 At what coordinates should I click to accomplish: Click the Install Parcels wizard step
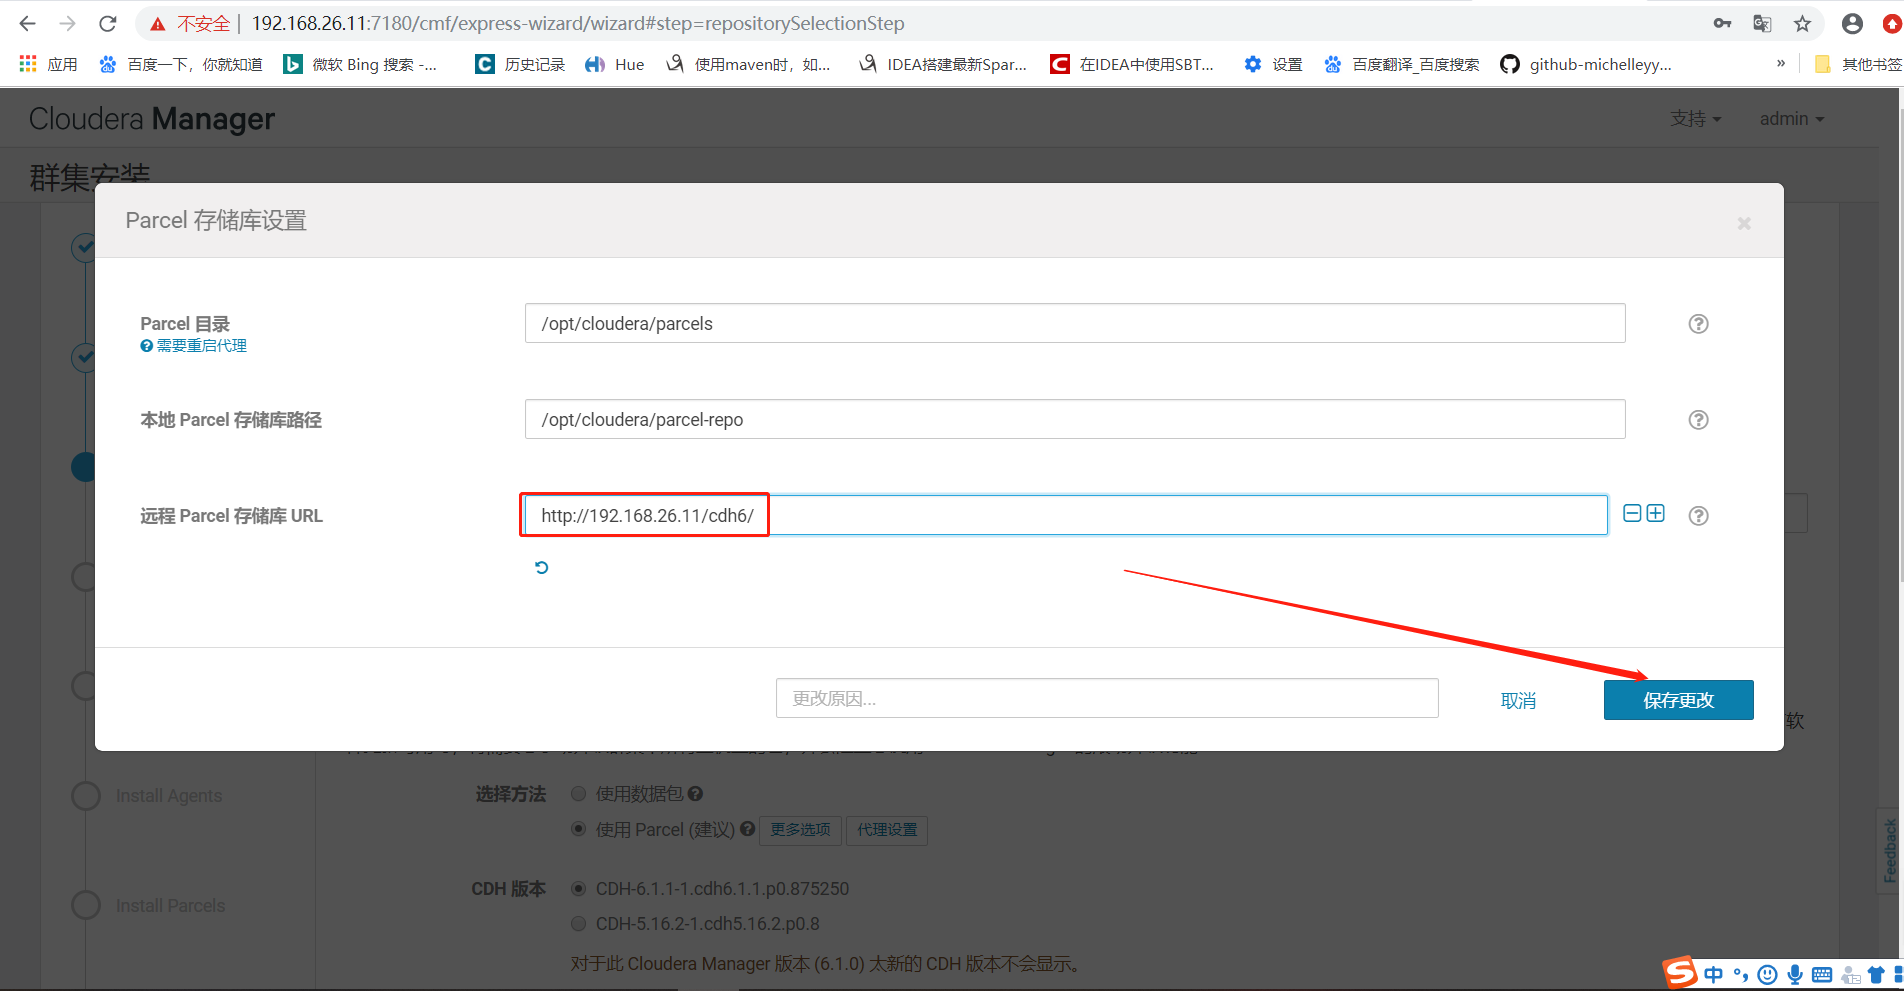point(170,906)
